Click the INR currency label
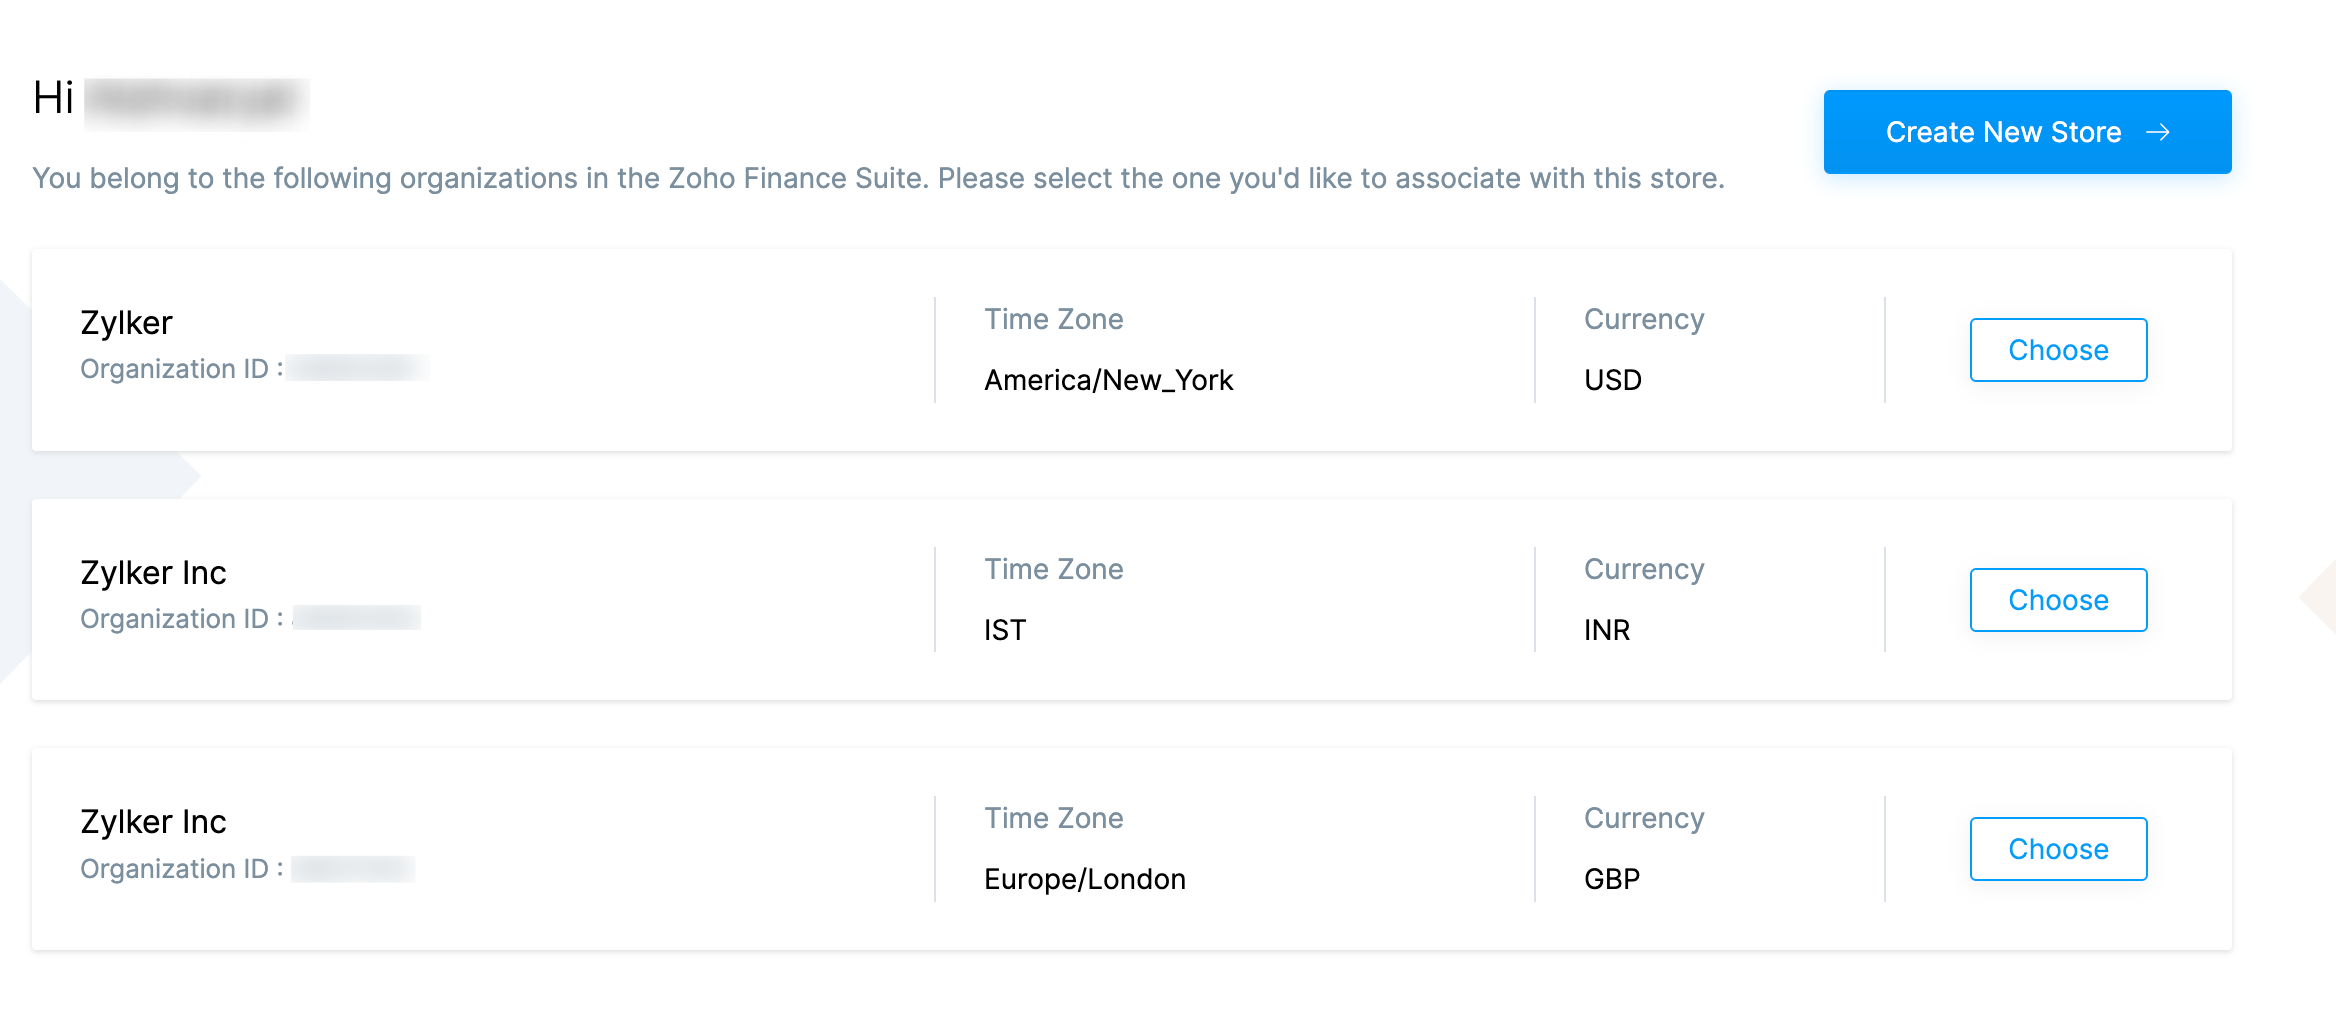 click(1605, 630)
